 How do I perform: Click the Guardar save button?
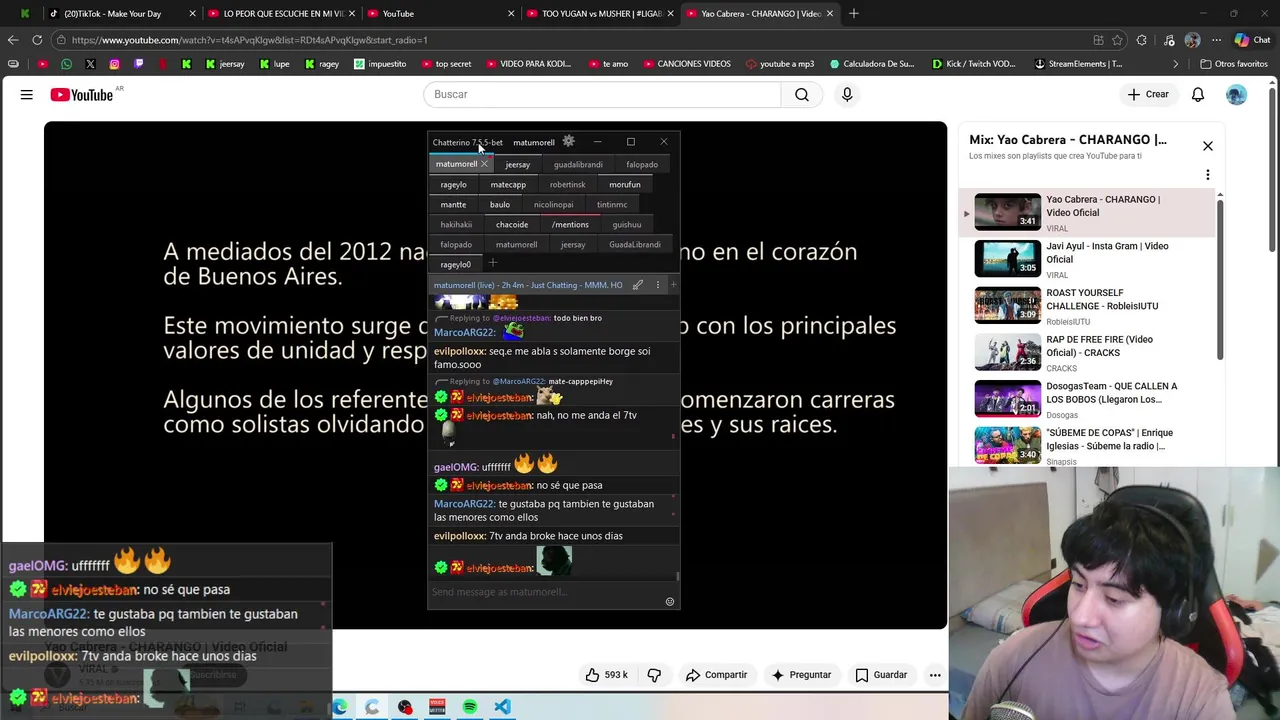881,675
